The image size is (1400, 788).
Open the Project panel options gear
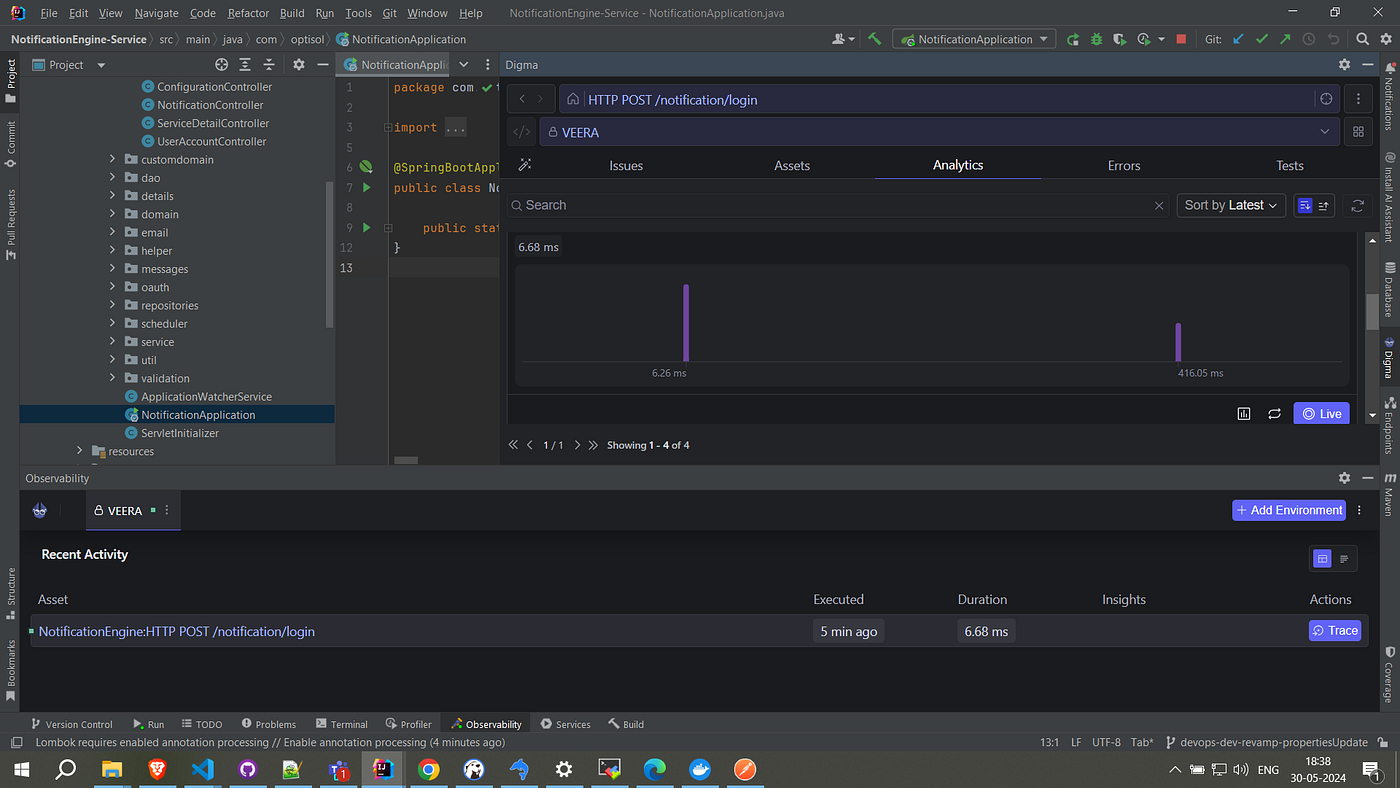[x=298, y=64]
